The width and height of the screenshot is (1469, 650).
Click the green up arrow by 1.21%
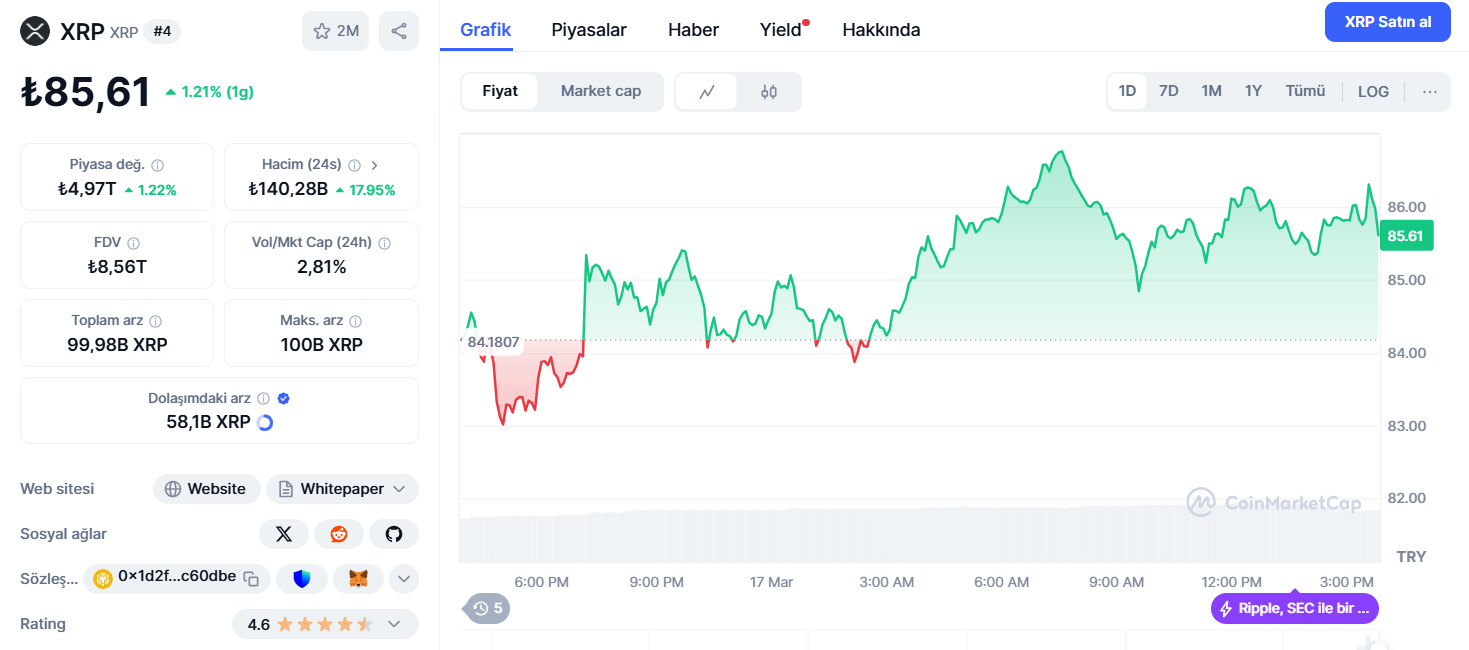(x=171, y=92)
